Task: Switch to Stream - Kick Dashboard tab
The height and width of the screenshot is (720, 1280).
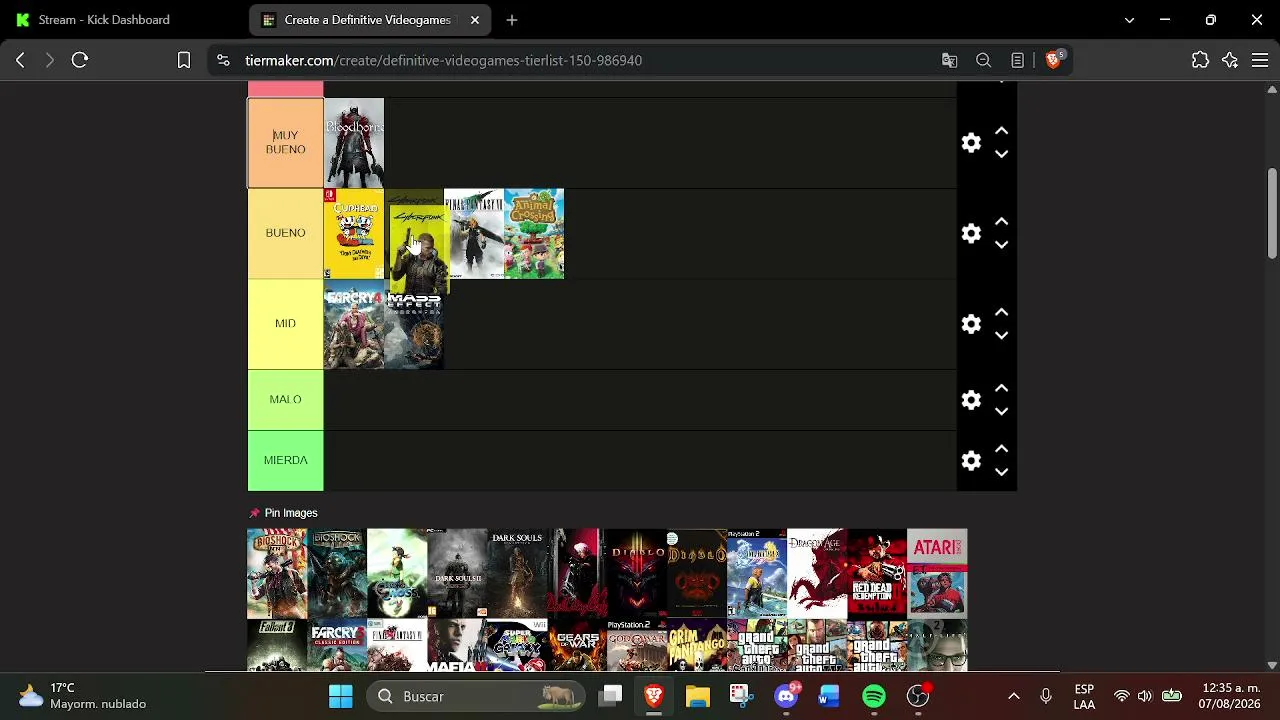Action: (104, 20)
